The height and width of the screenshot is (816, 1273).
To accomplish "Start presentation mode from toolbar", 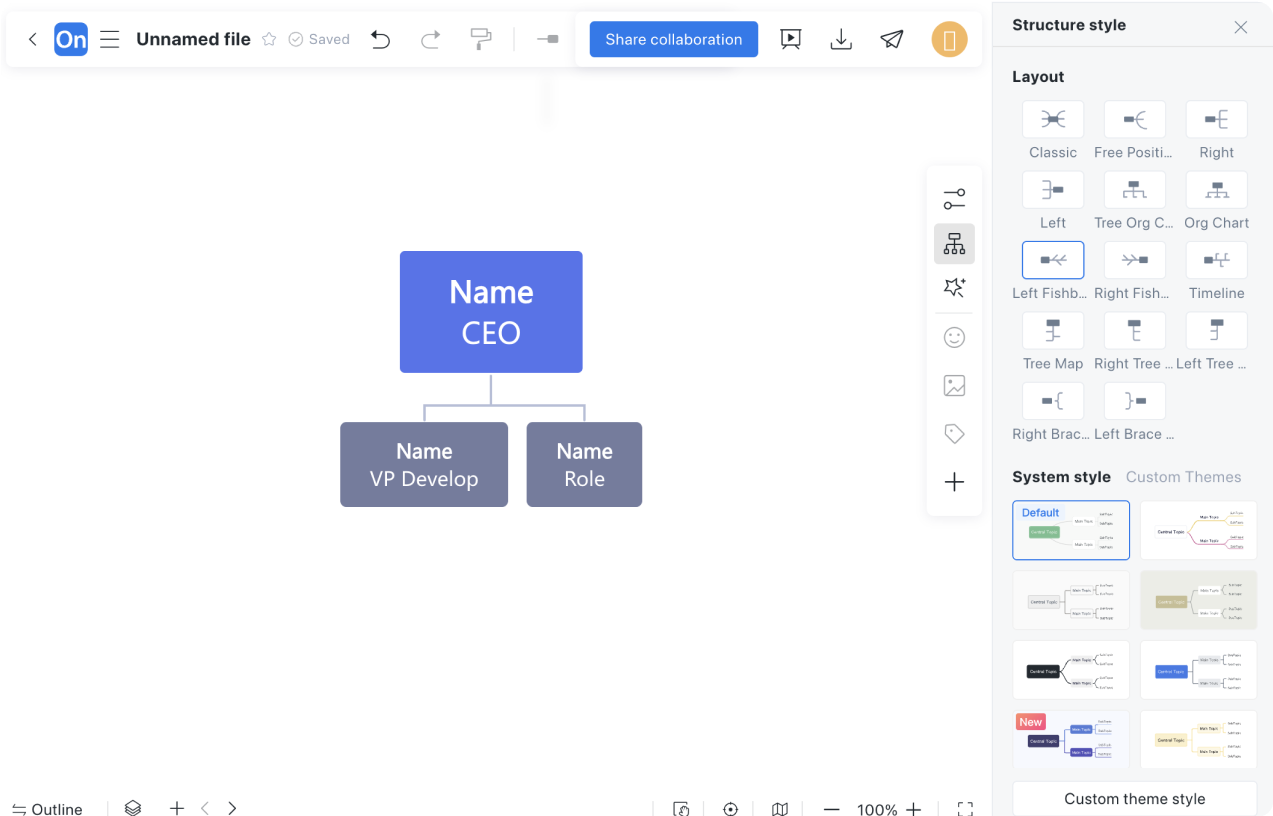I will pos(790,40).
